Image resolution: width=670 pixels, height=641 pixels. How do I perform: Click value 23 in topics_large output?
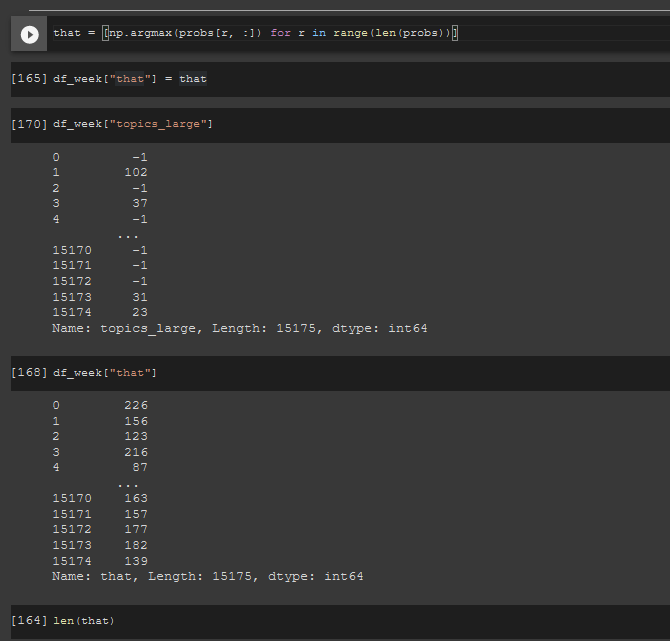[140, 312]
